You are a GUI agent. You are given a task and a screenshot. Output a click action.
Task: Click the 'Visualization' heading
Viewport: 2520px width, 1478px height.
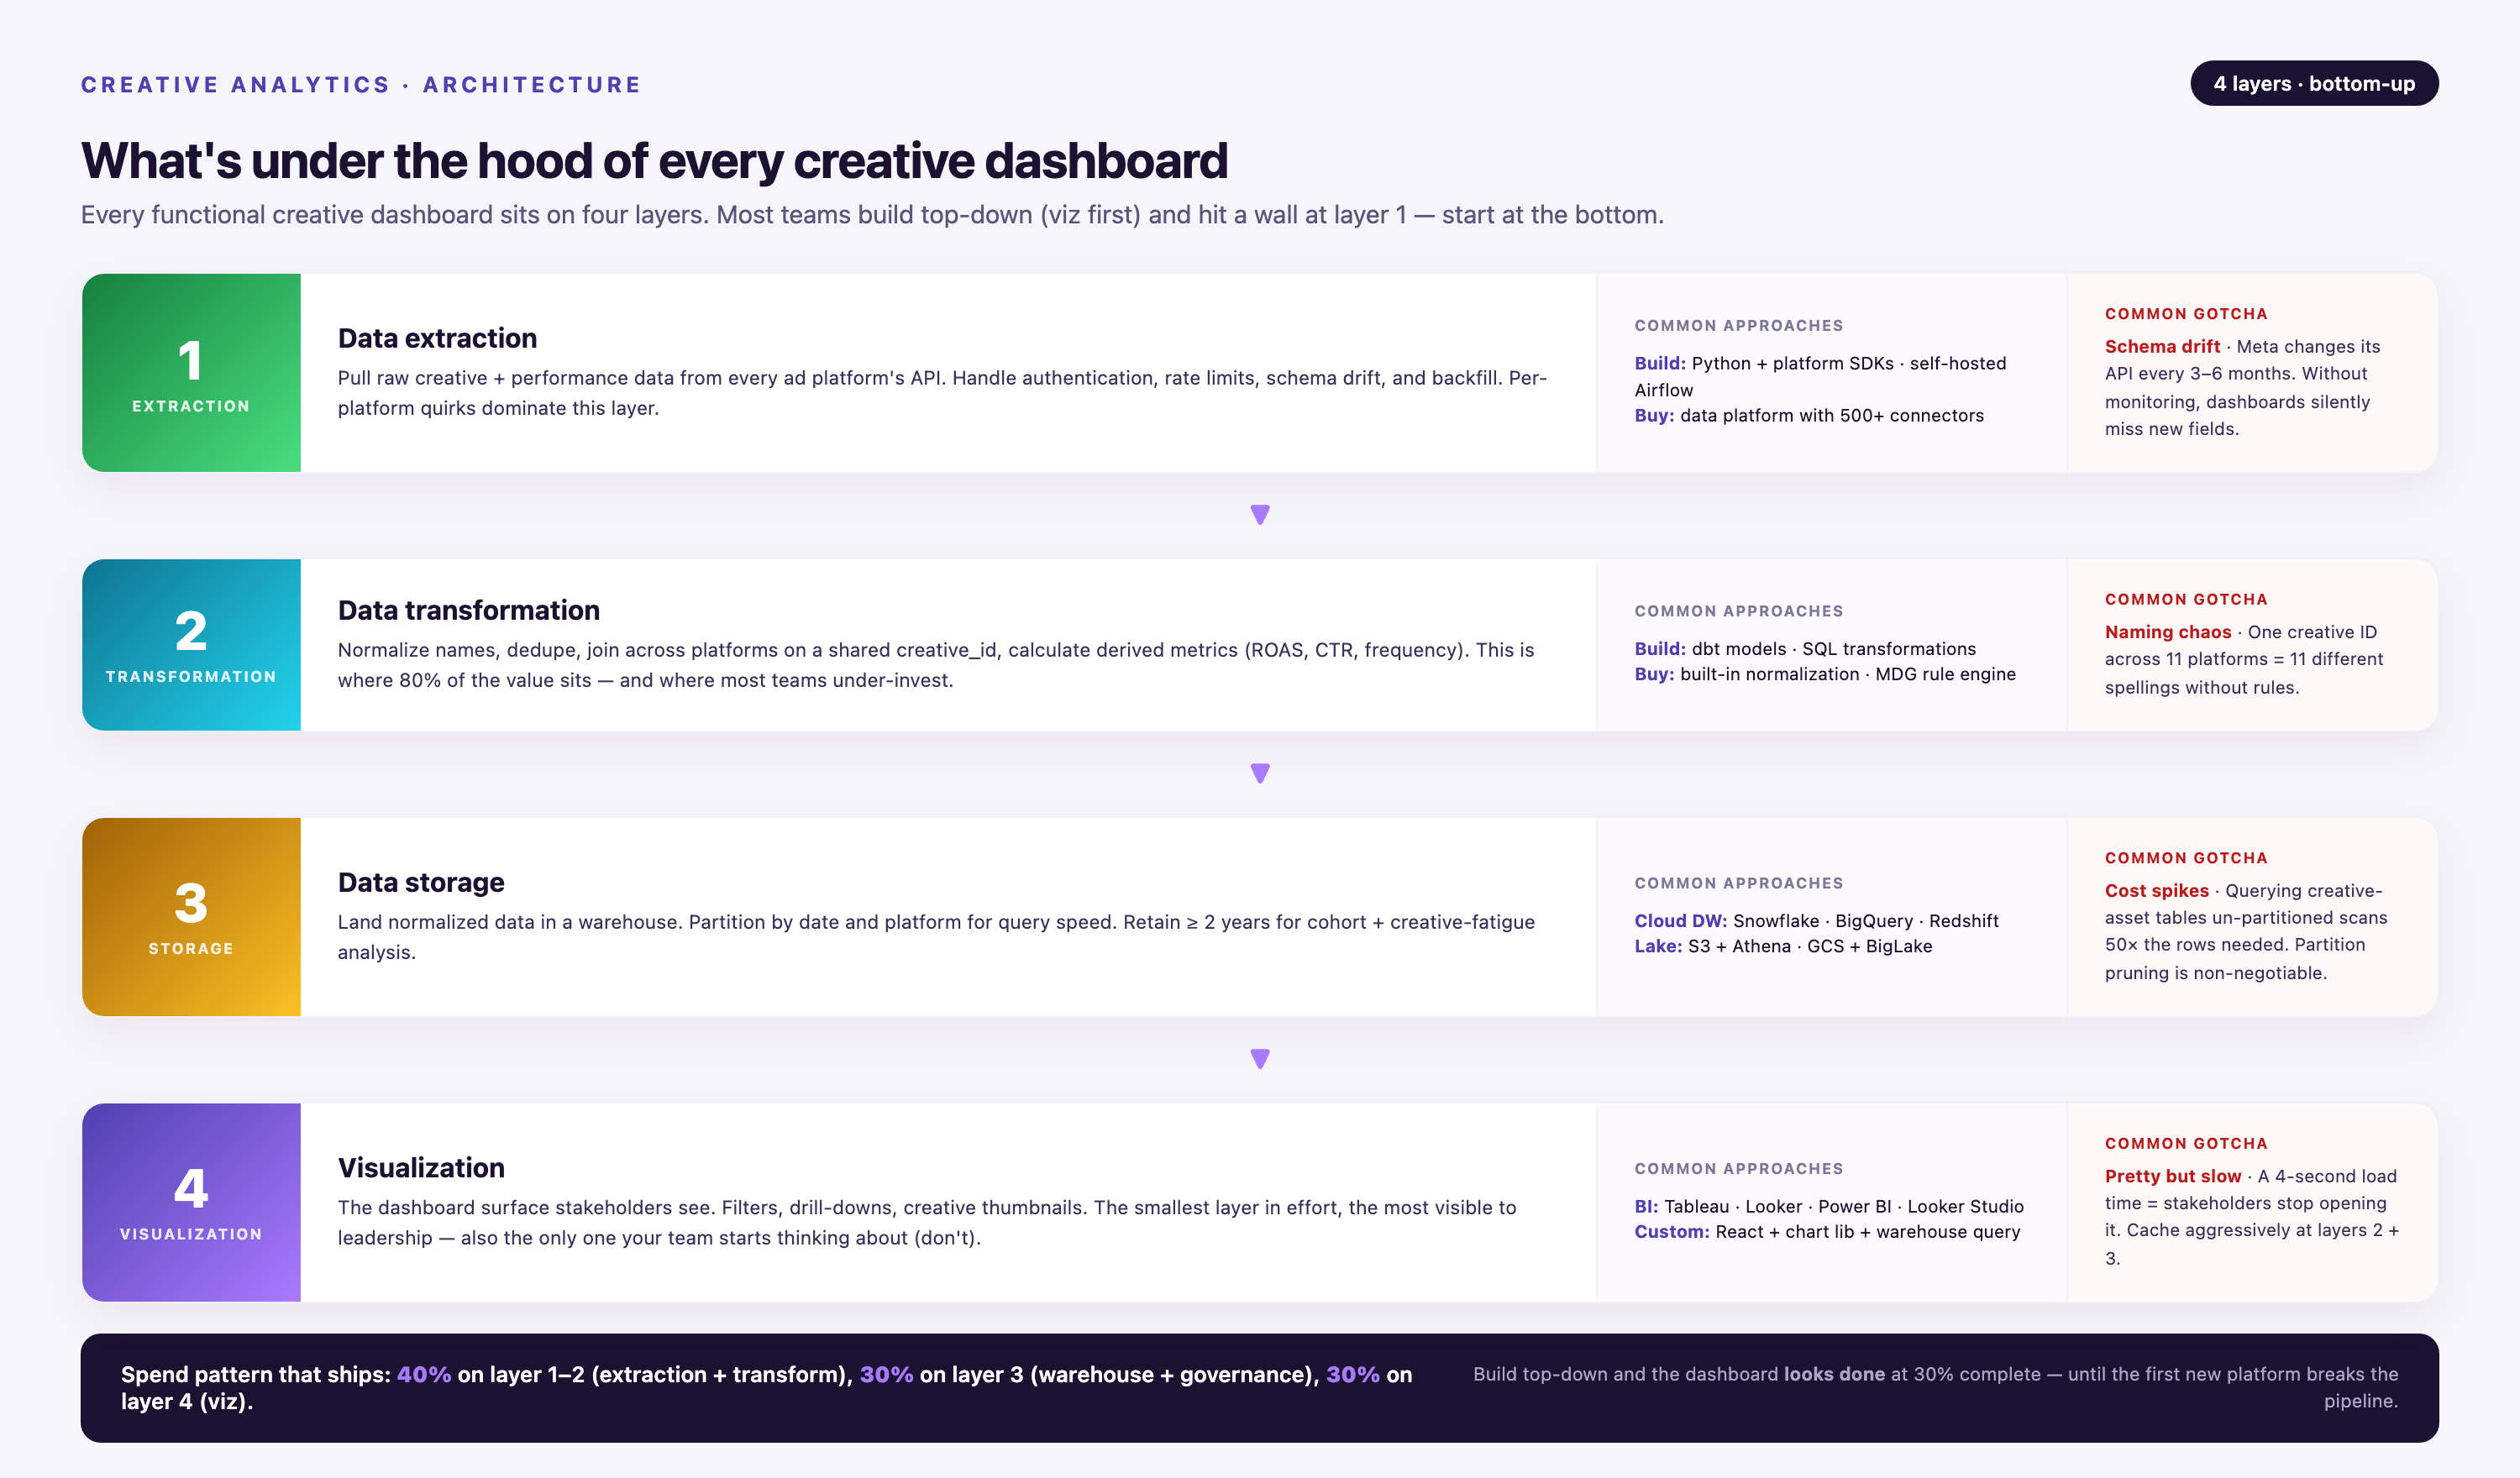point(421,1167)
